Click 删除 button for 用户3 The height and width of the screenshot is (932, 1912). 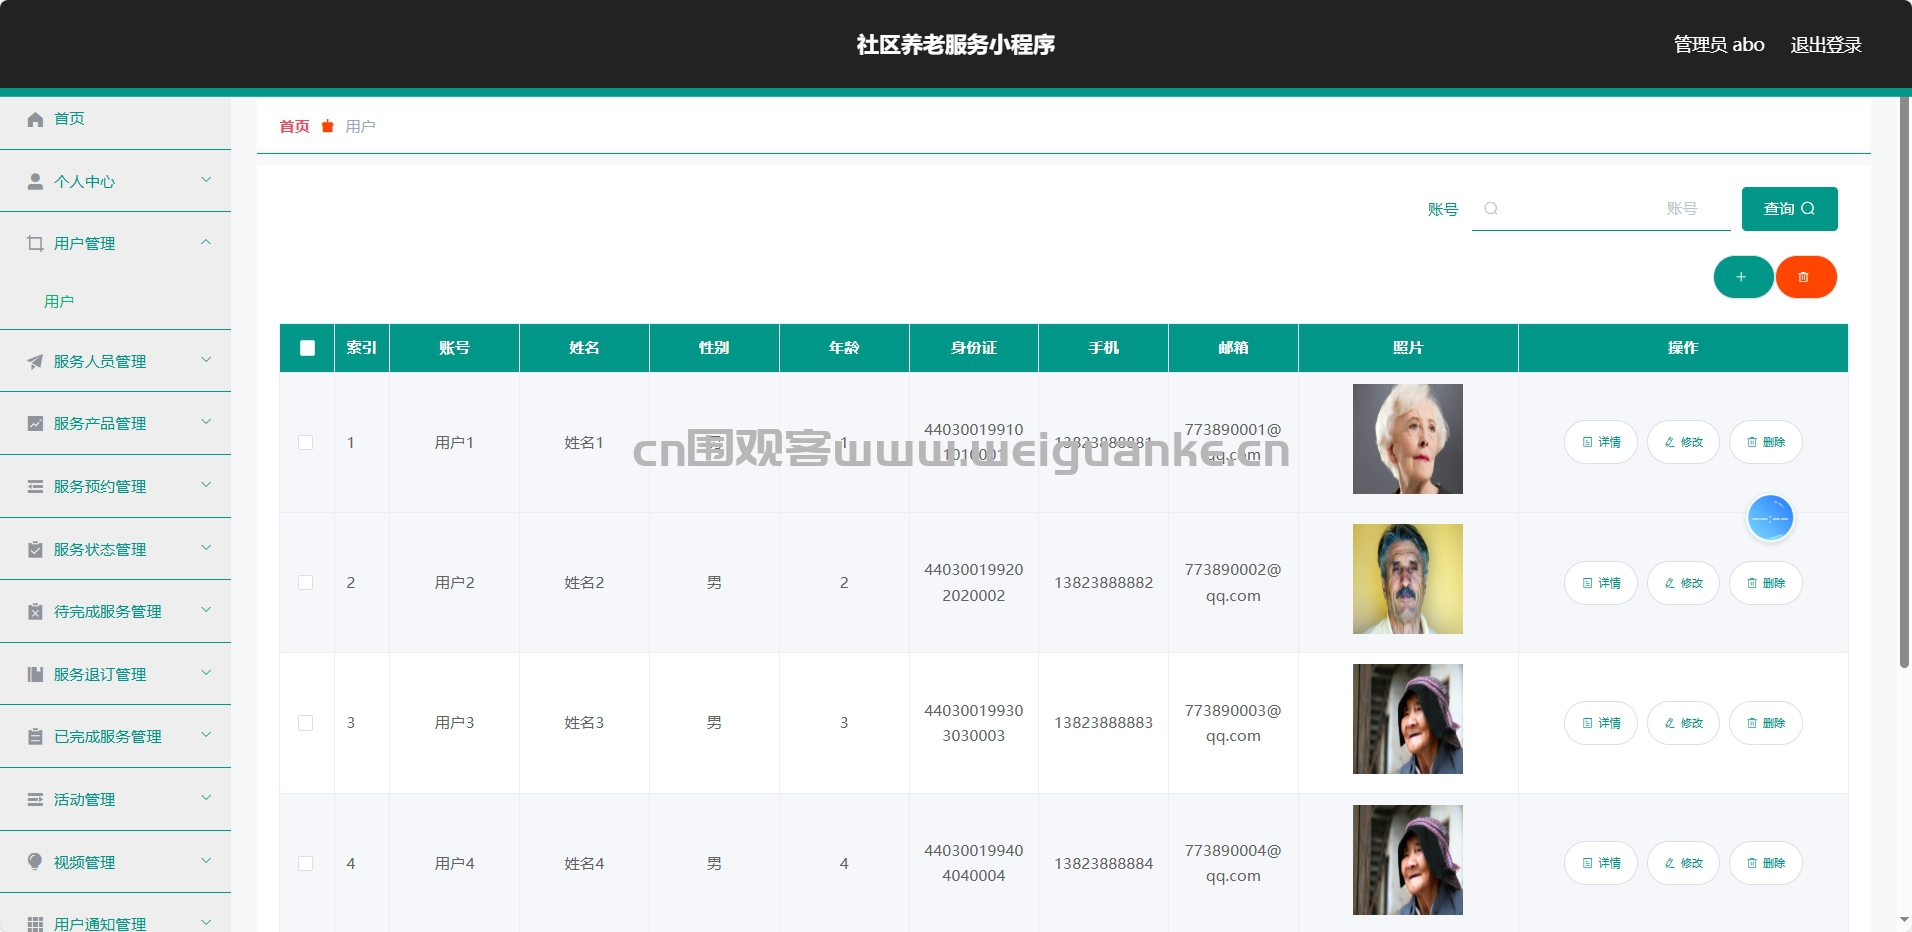coord(1765,723)
